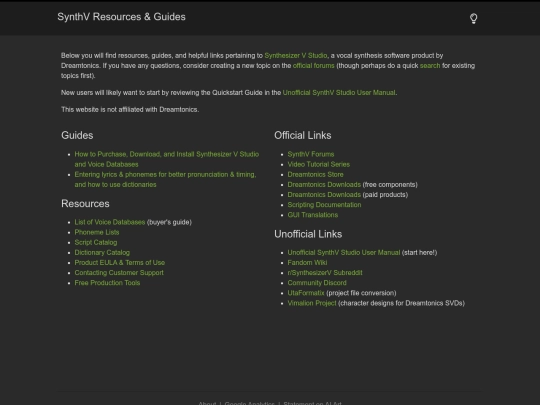Open Free Production Tools

point(107,283)
